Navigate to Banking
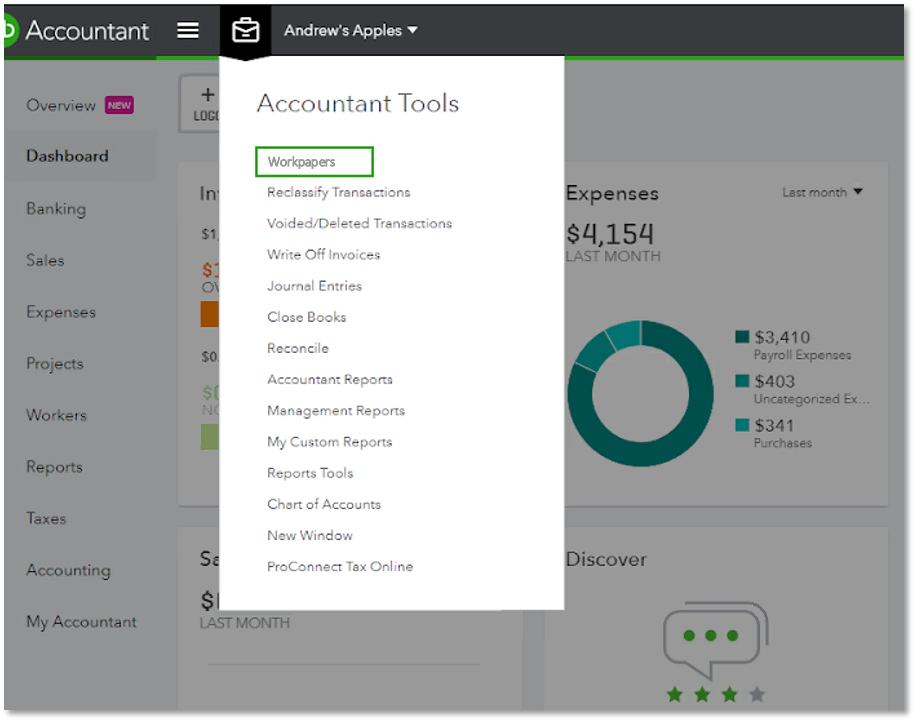Screen dimensions: 916x722 tap(56, 209)
